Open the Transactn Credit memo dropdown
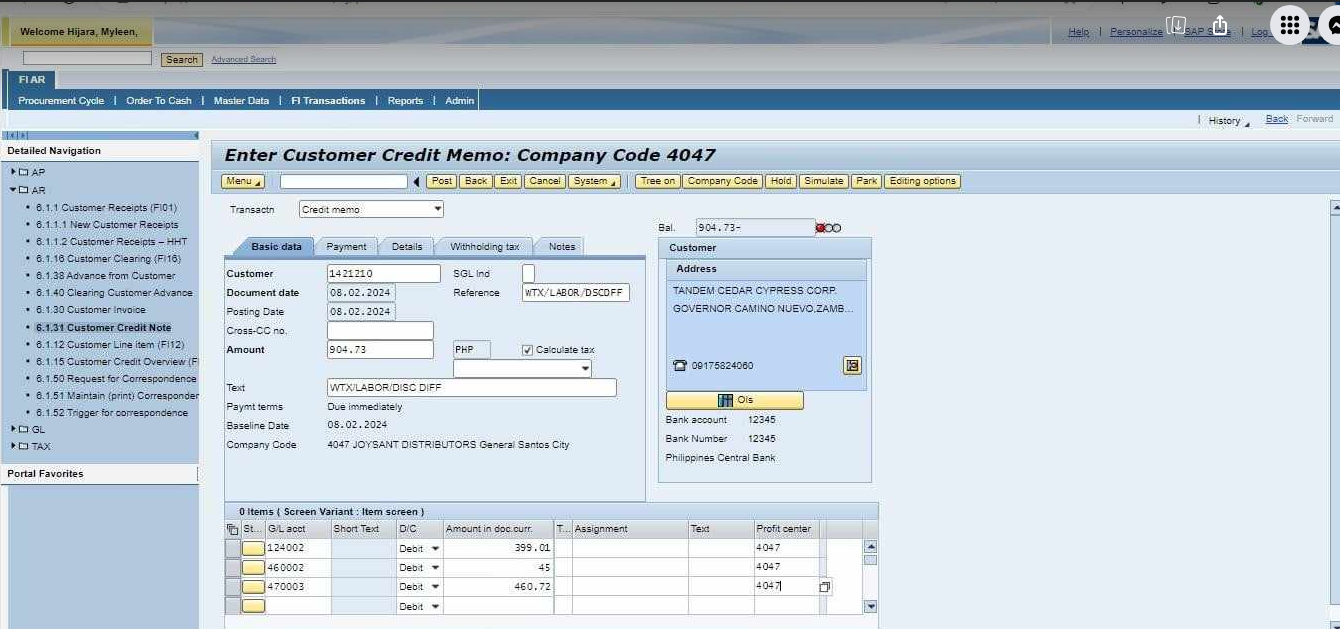The height and width of the screenshot is (629, 1340). pyautogui.click(x=438, y=209)
